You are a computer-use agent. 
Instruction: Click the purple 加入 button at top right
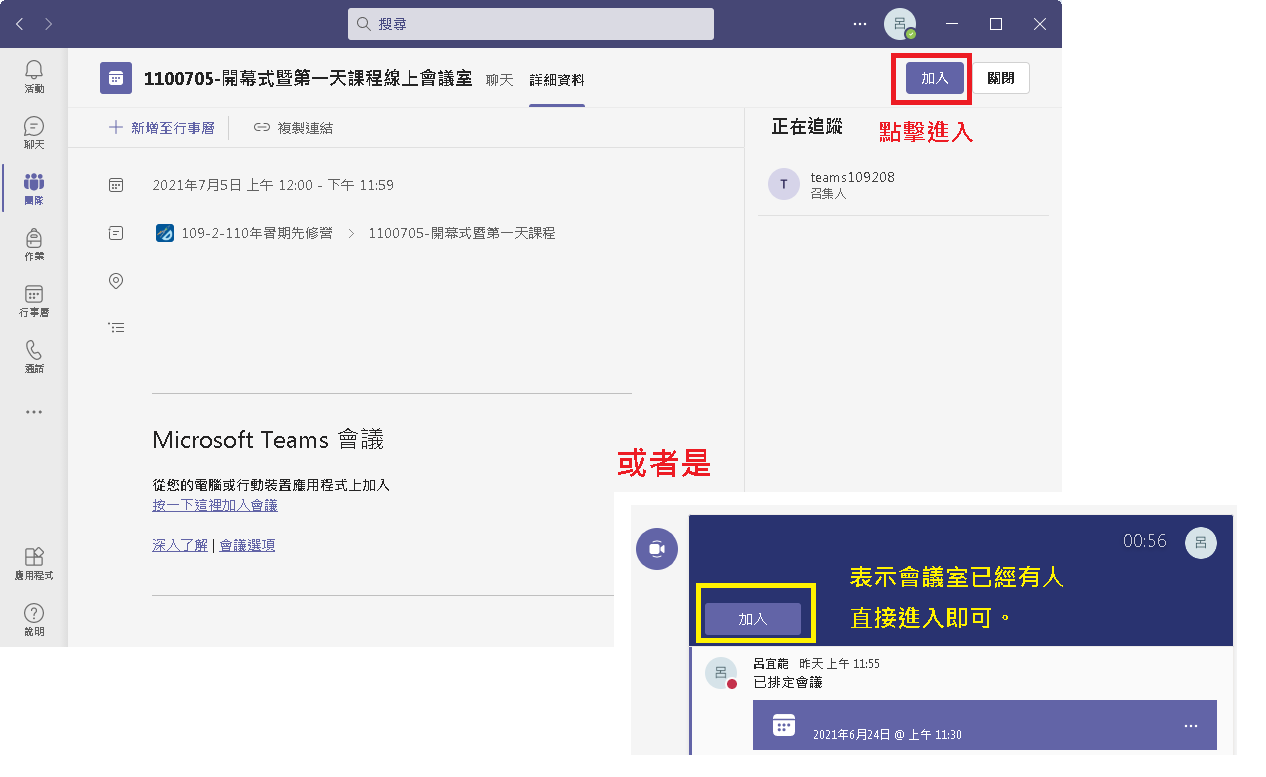click(934, 78)
